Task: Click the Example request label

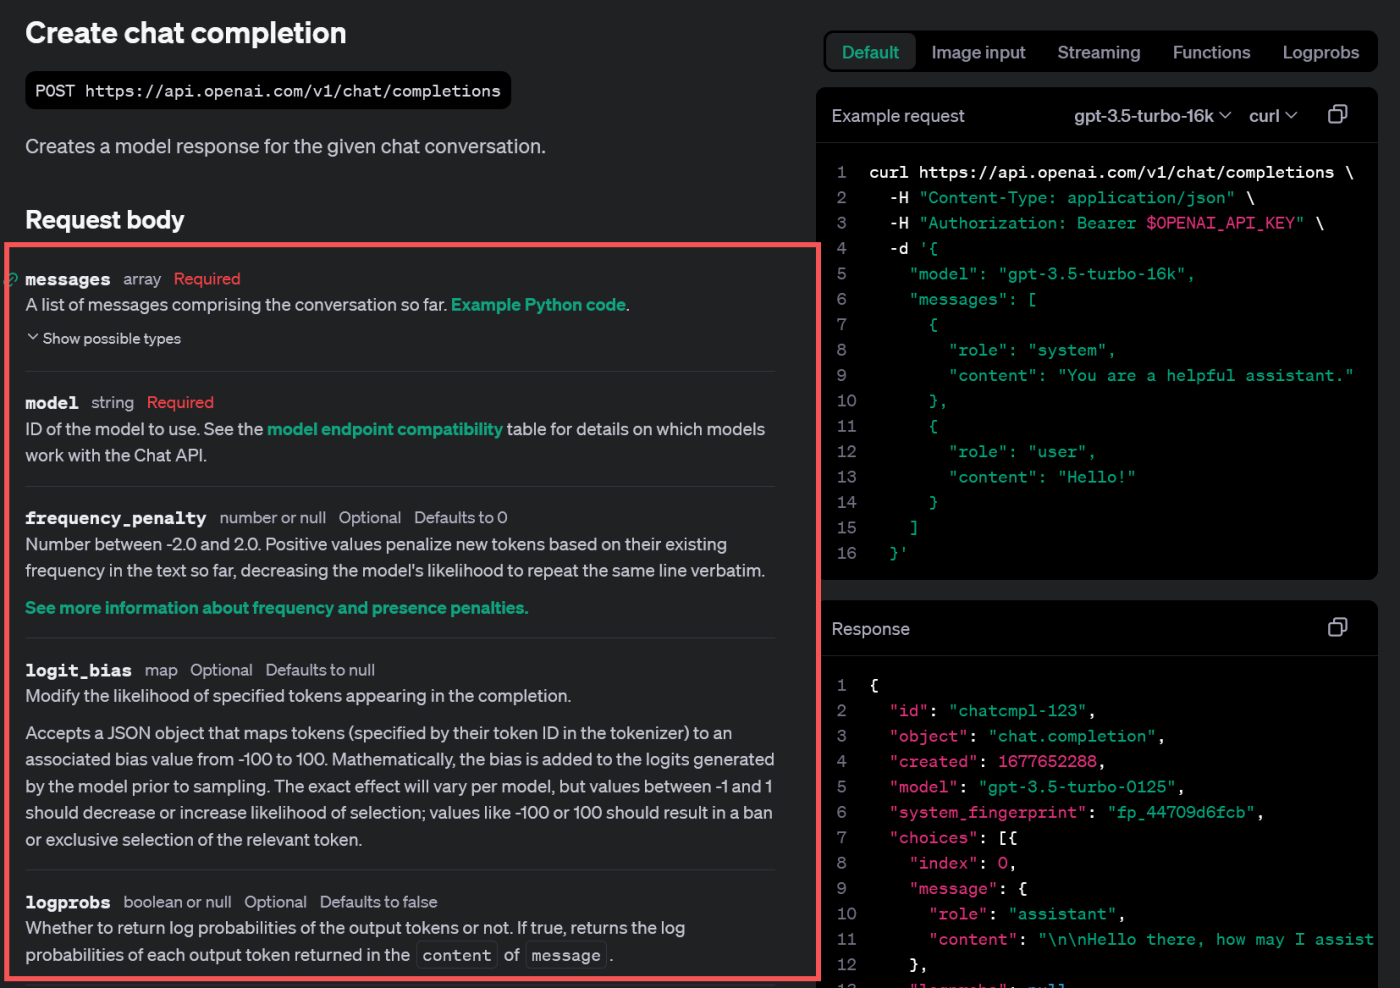Action: [898, 116]
